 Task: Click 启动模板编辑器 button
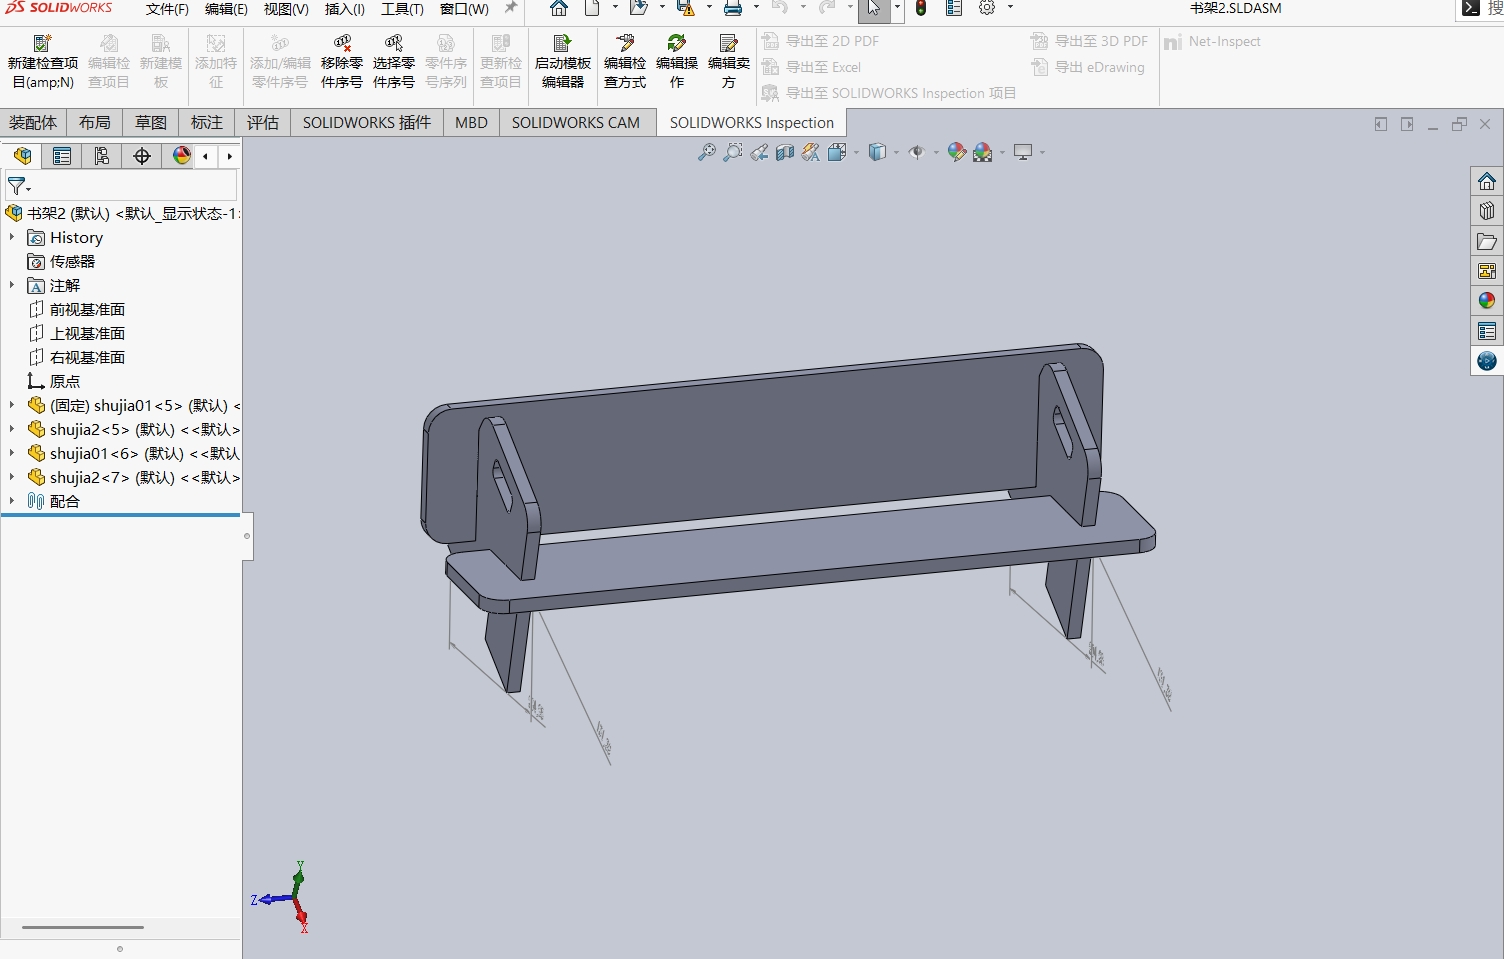point(563,62)
